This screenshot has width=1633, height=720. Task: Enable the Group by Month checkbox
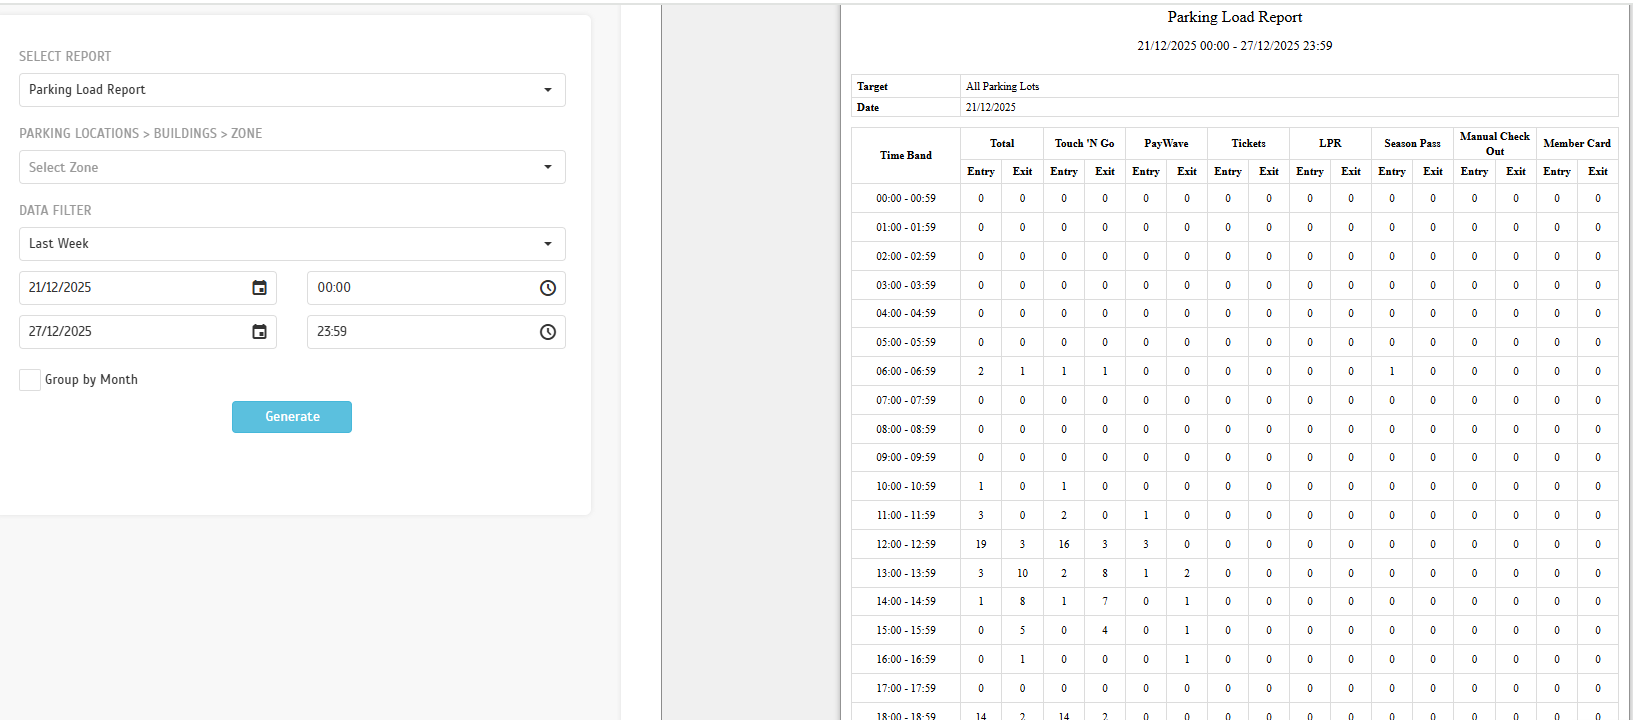(30, 380)
